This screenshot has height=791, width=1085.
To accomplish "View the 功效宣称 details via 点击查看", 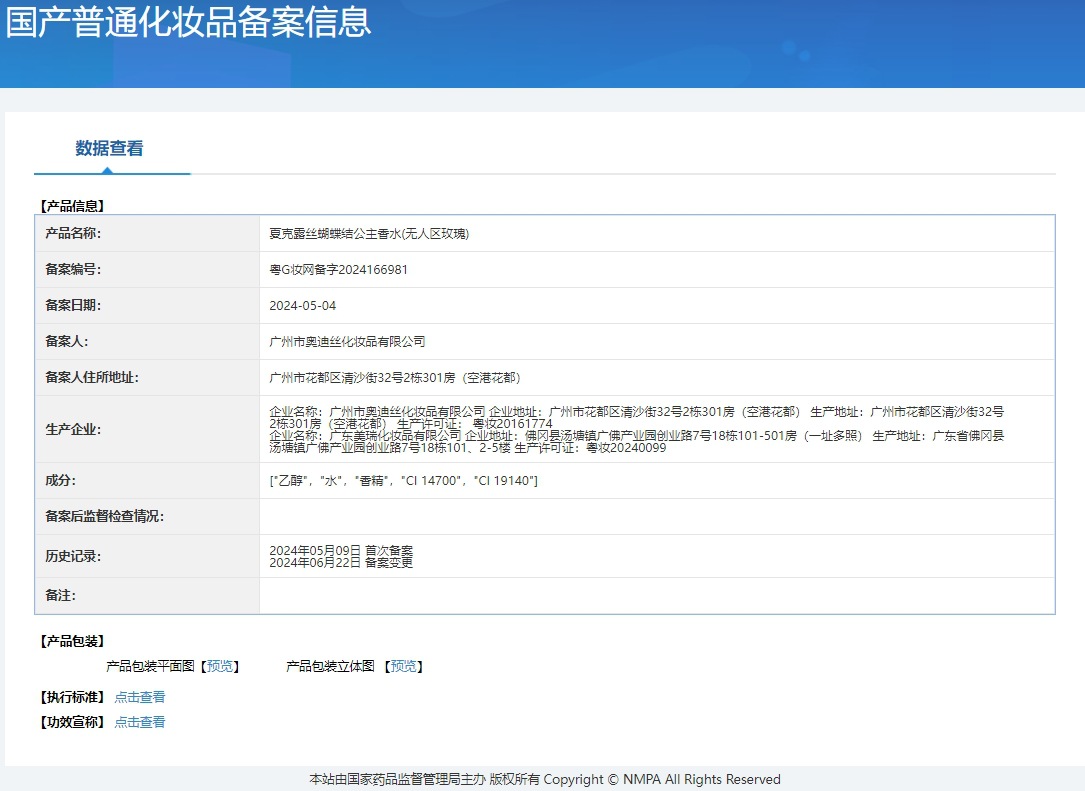I will [139, 721].
